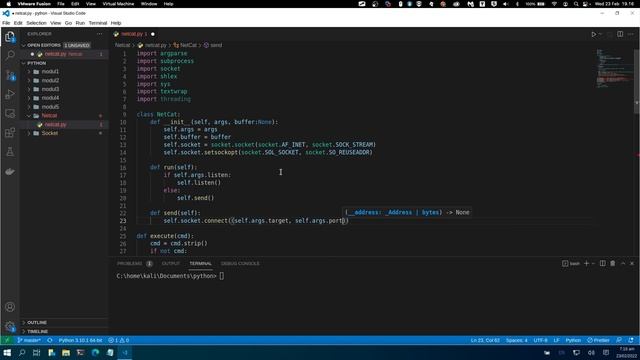Open the Search view in activity bar
Screen dimensions: 640x360
pyautogui.click(x=10, y=55)
